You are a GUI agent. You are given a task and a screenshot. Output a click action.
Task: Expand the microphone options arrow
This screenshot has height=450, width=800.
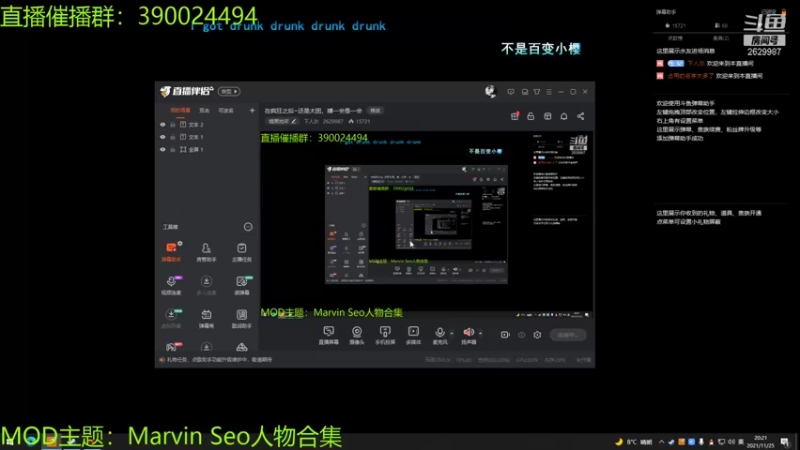tap(452, 333)
